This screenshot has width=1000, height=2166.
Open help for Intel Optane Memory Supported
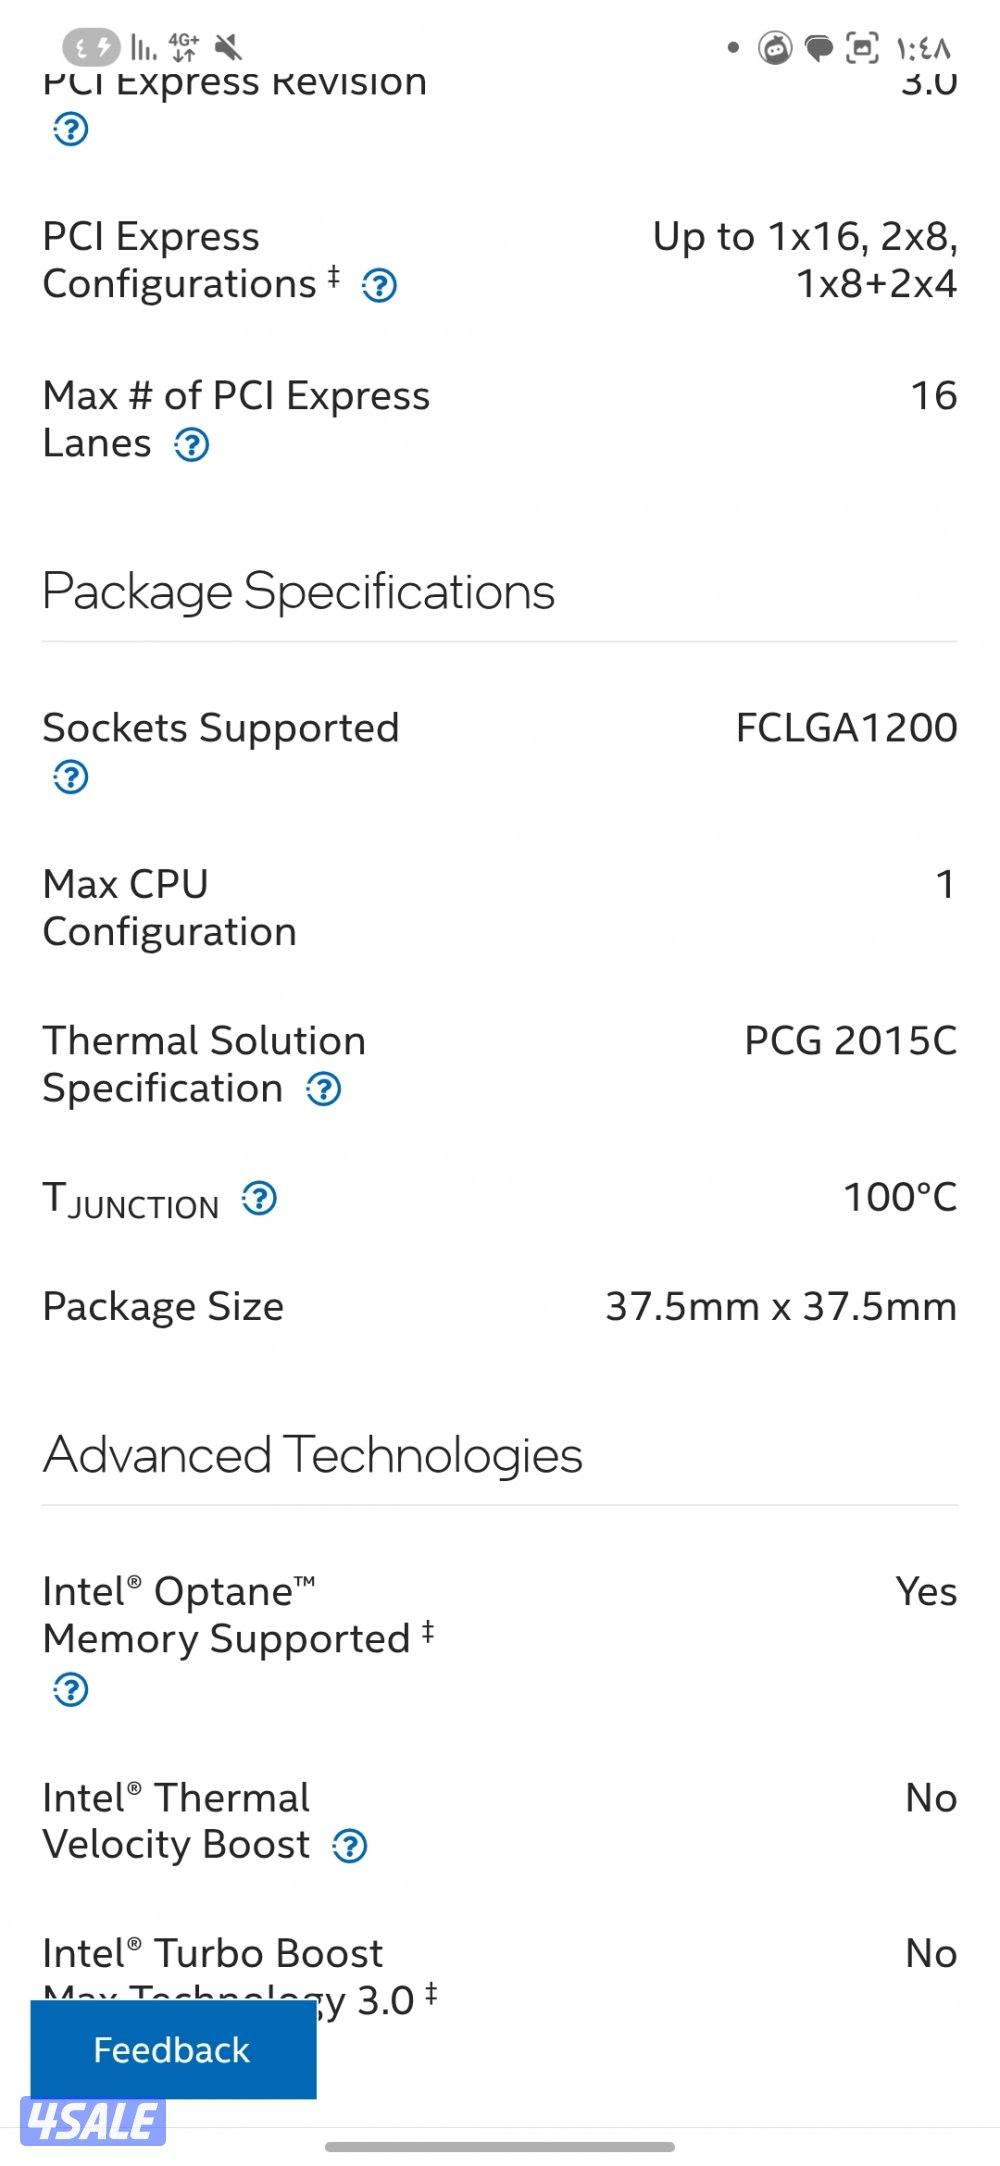coord(70,1690)
